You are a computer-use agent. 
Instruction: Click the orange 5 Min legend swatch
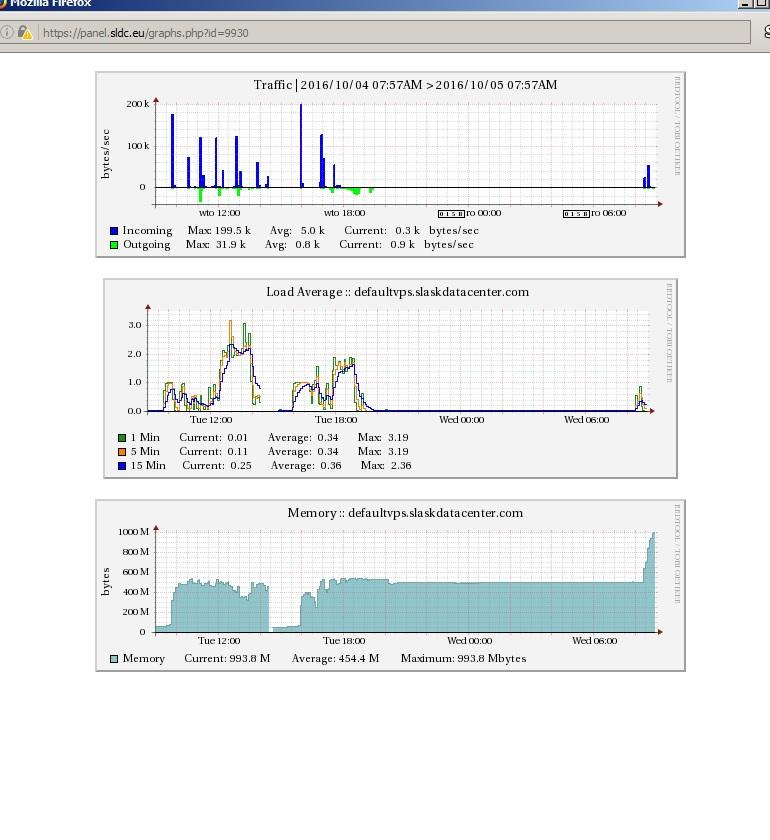tap(122, 452)
